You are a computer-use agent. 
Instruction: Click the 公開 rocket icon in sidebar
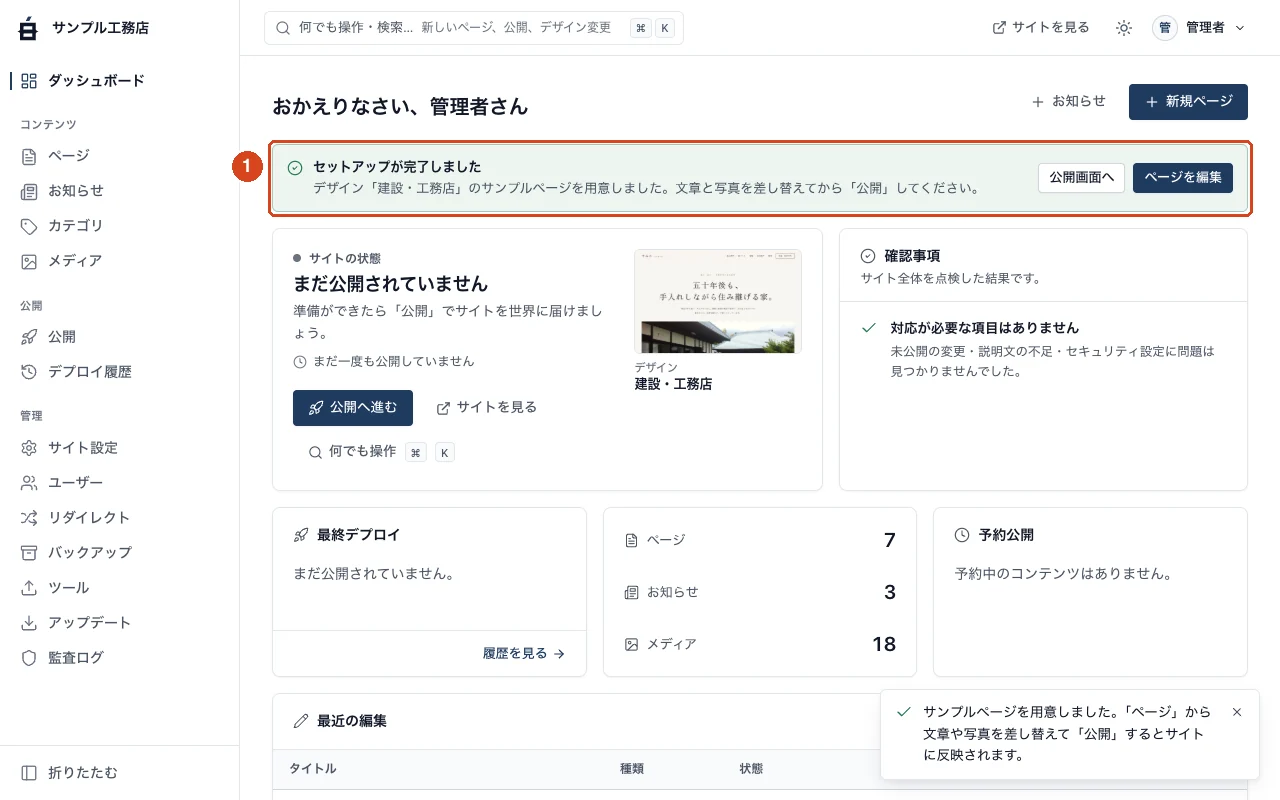point(29,337)
